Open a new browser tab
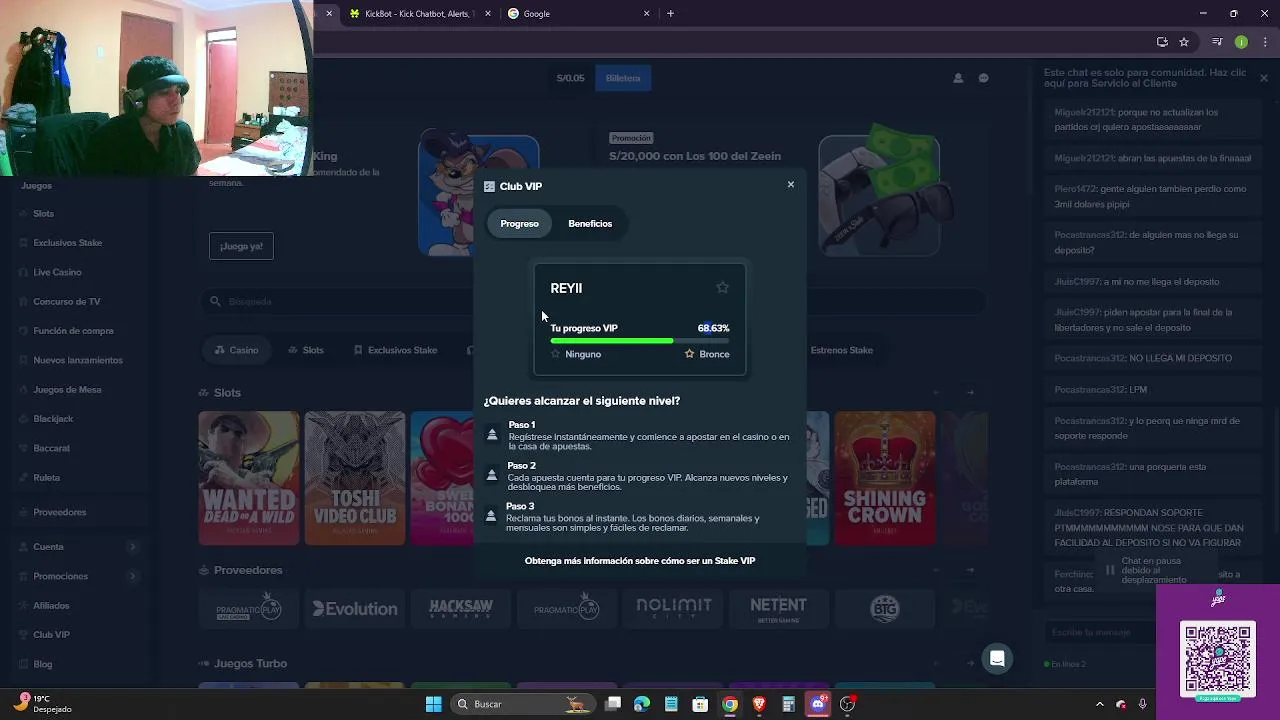Viewport: 1280px width, 720px height. click(670, 14)
